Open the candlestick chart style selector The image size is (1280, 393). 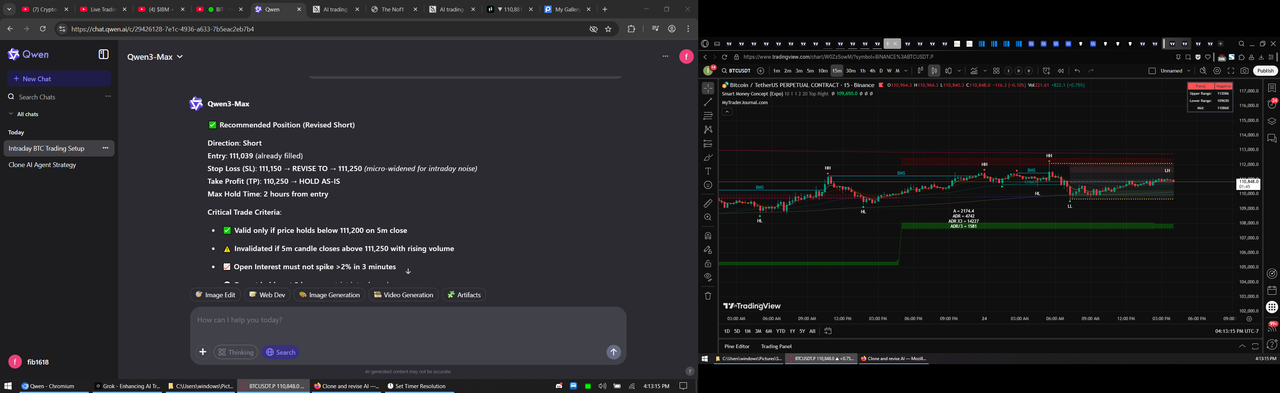934,71
